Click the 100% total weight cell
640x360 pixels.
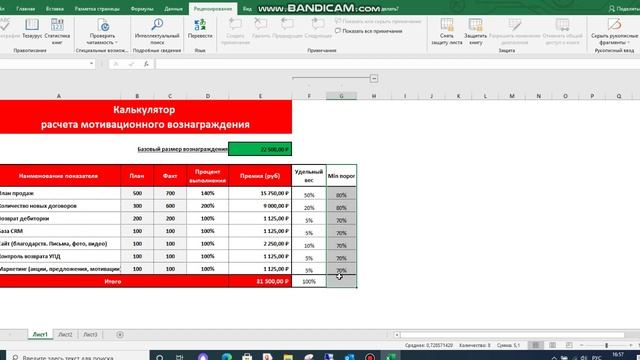click(309, 281)
